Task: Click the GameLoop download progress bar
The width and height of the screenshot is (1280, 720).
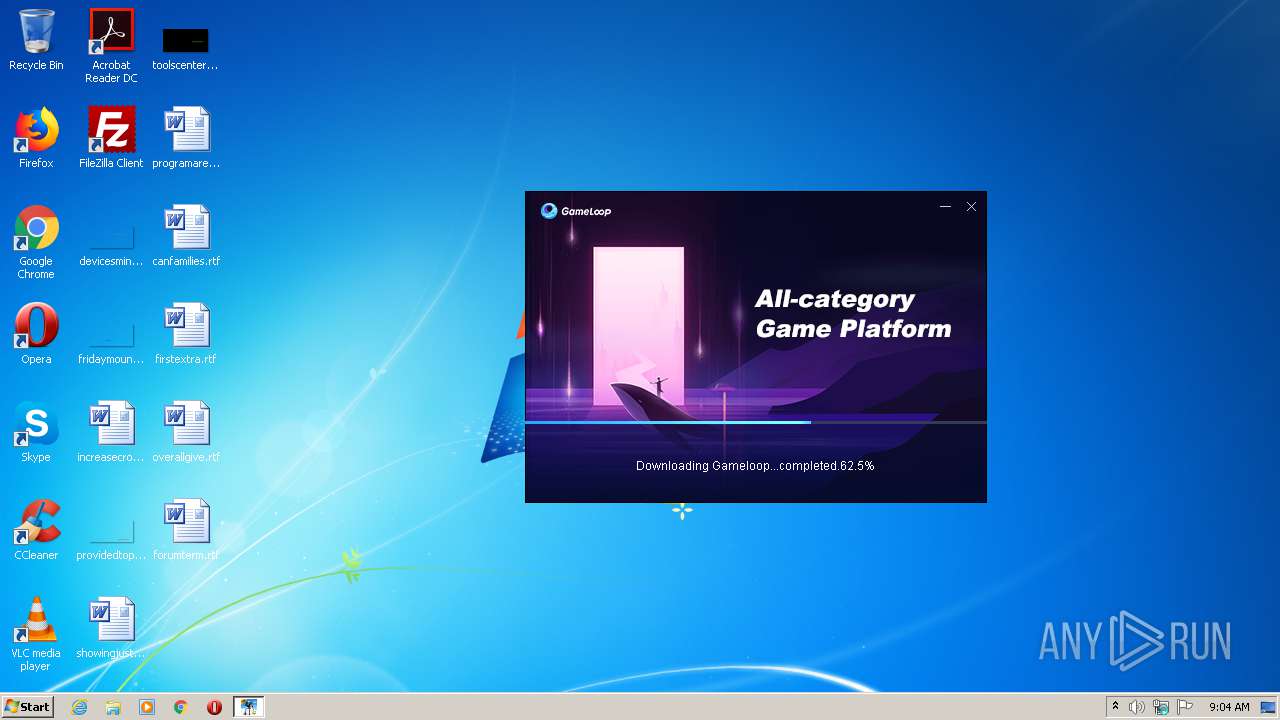Action: pyautogui.click(x=756, y=422)
